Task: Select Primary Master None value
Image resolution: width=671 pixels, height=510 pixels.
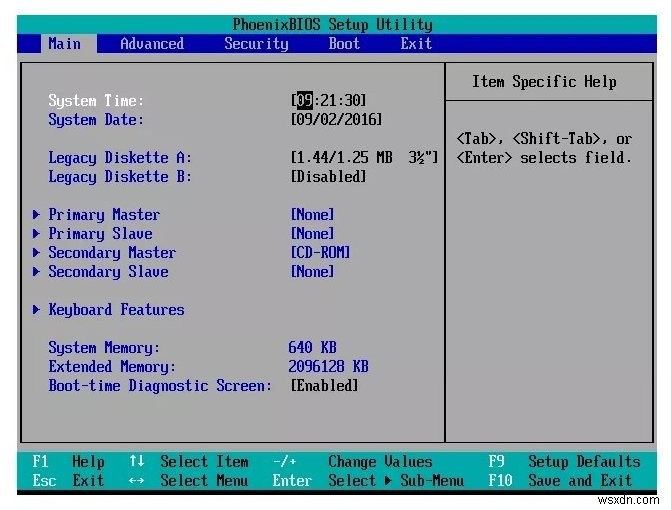Action: coord(312,214)
